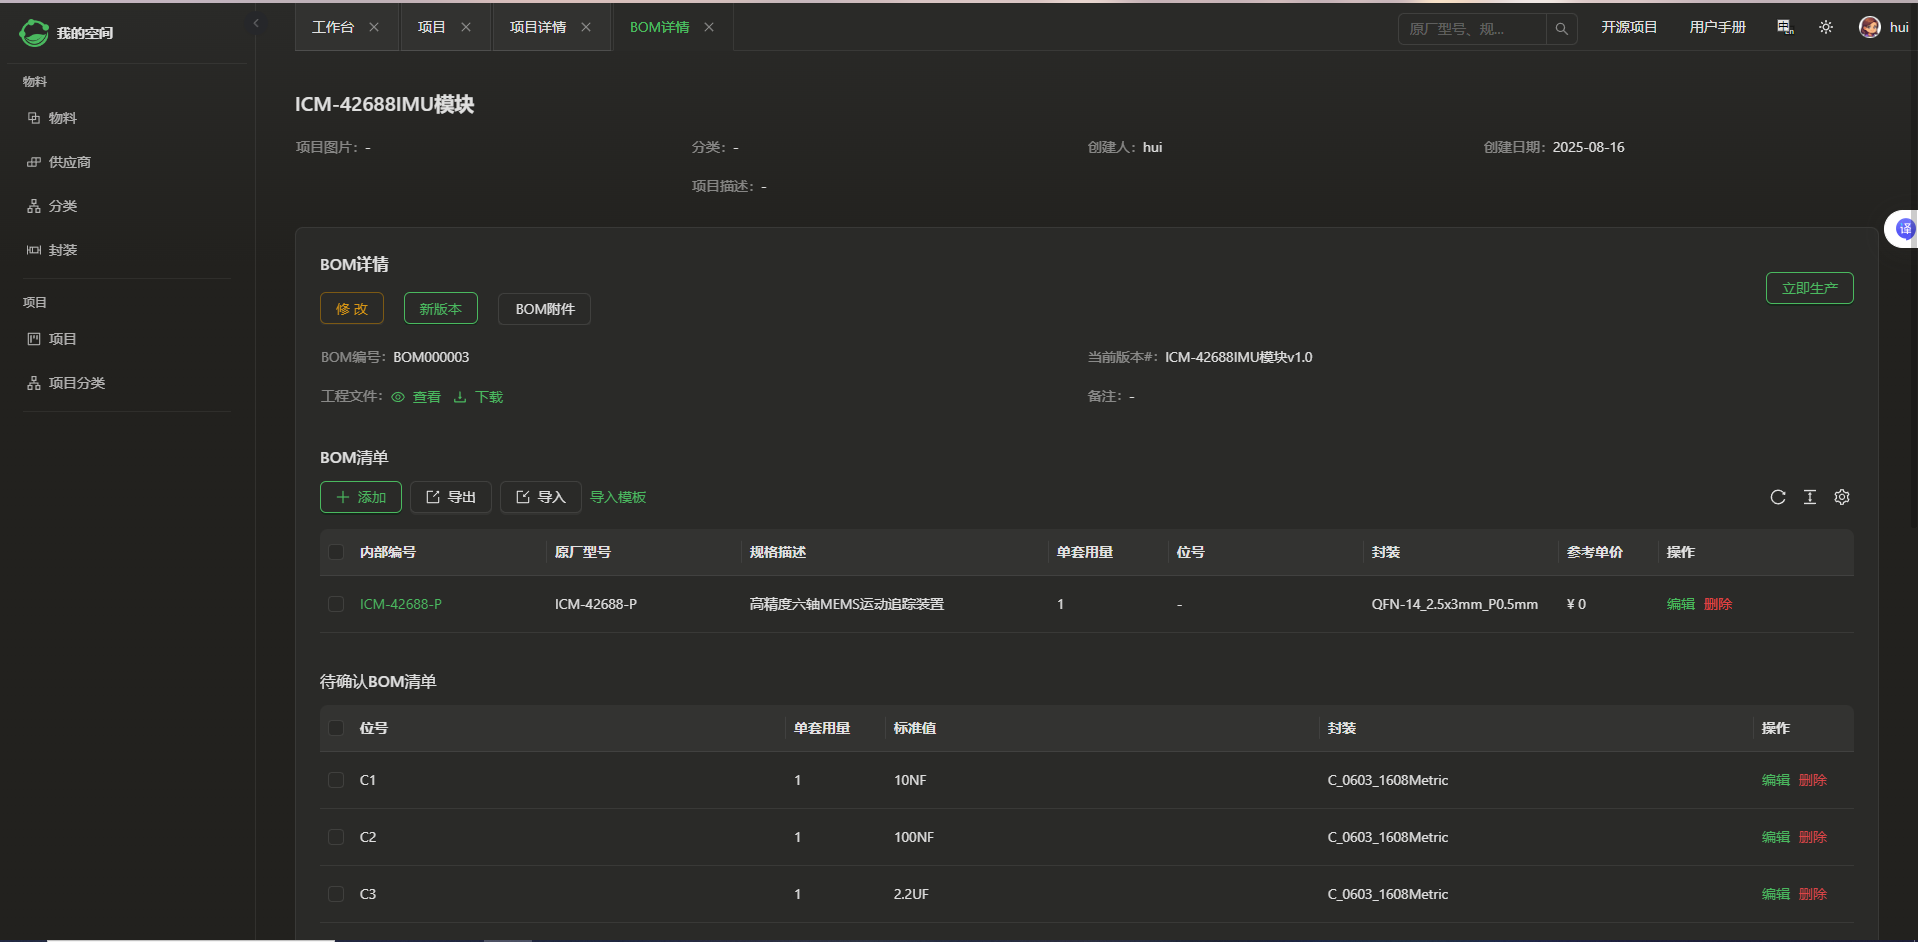Open table column settings gear
This screenshot has width=1918, height=942.
(1842, 497)
